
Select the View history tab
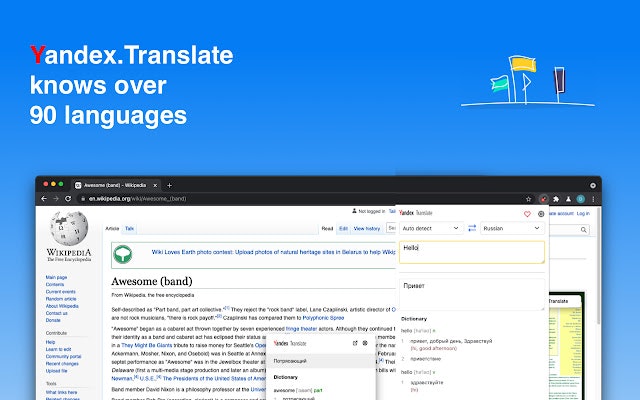coord(367,229)
